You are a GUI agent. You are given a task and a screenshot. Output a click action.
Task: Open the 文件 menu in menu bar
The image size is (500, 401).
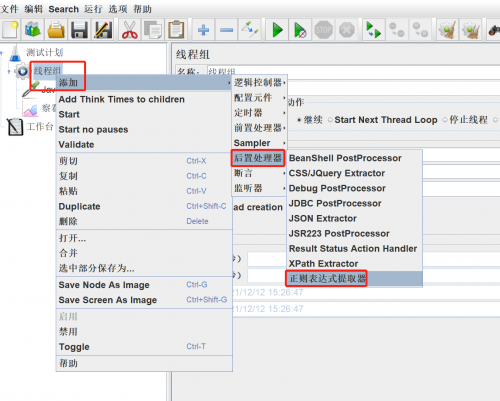coord(9,9)
